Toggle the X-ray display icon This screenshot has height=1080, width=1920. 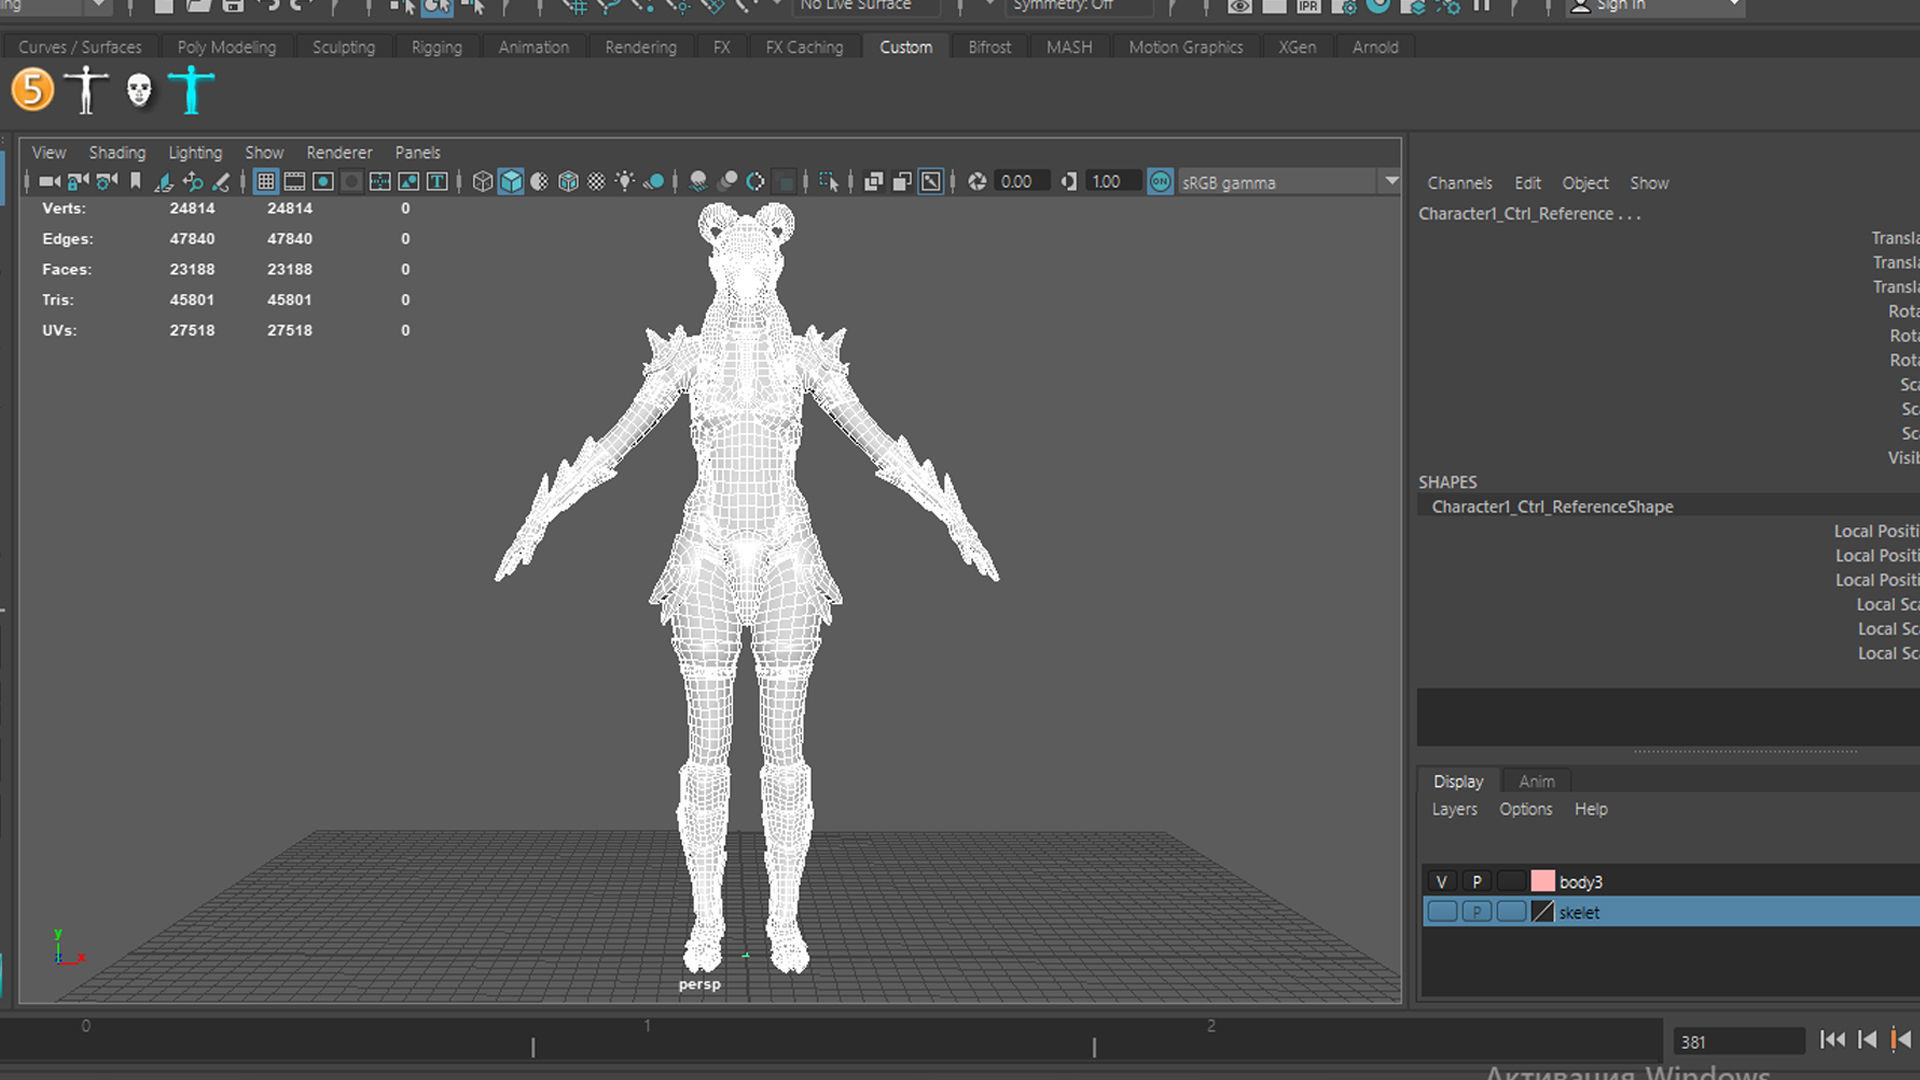tap(873, 181)
